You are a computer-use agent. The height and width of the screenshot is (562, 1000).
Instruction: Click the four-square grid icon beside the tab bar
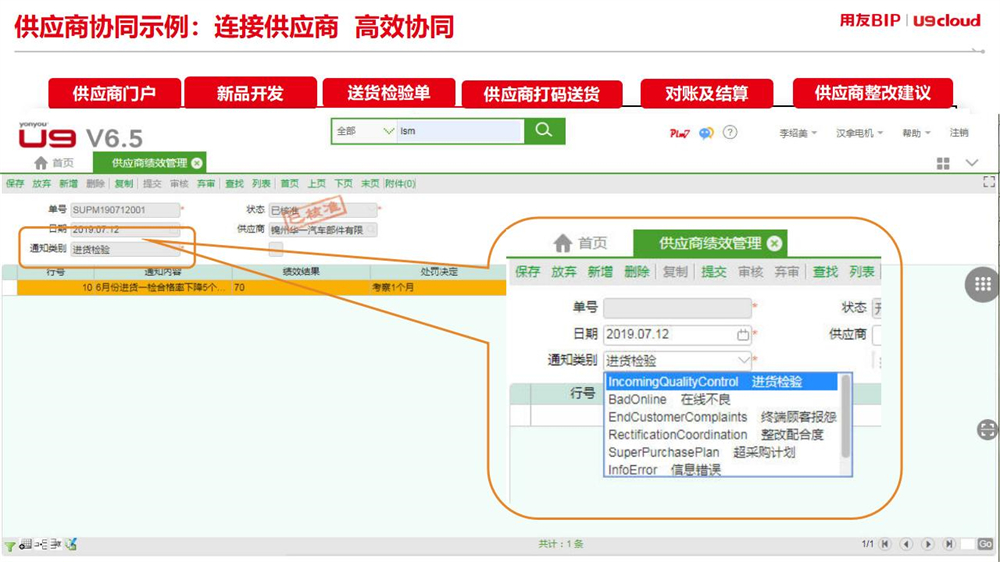pyautogui.click(x=943, y=163)
